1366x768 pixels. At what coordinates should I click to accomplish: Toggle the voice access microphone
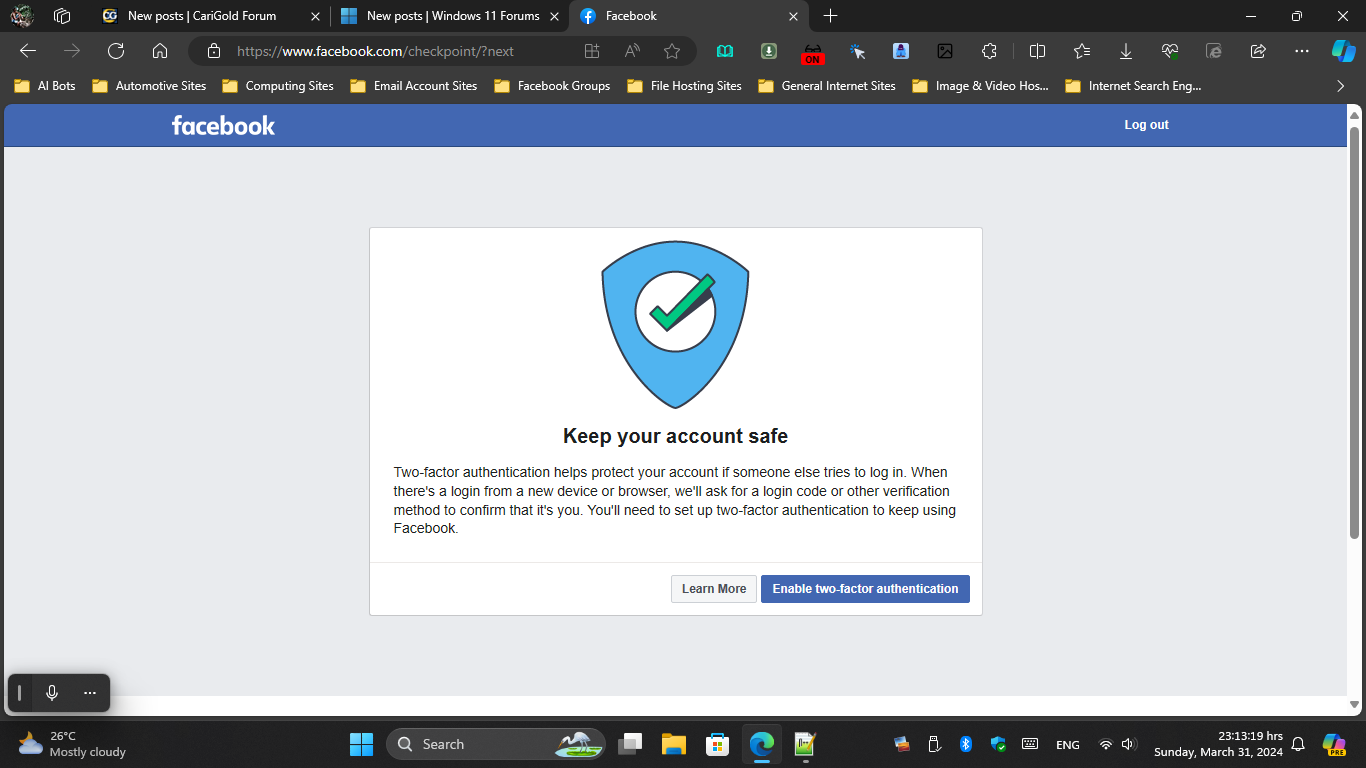(52, 692)
